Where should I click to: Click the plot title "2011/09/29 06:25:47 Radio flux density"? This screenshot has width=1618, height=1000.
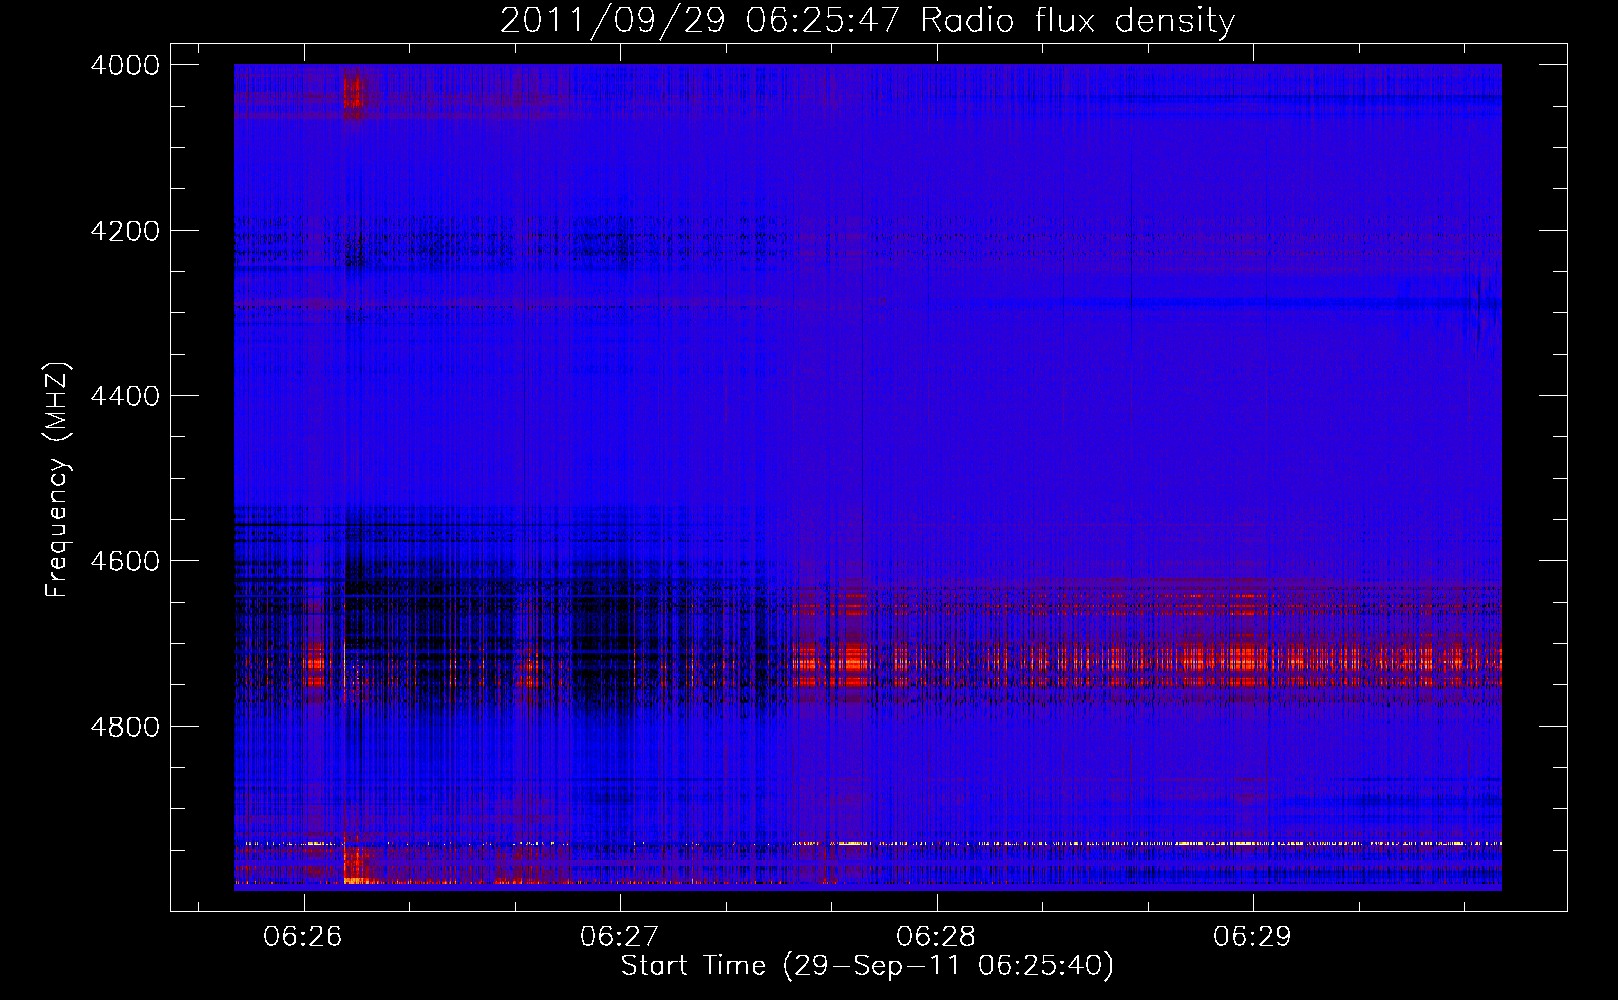pos(867,20)
